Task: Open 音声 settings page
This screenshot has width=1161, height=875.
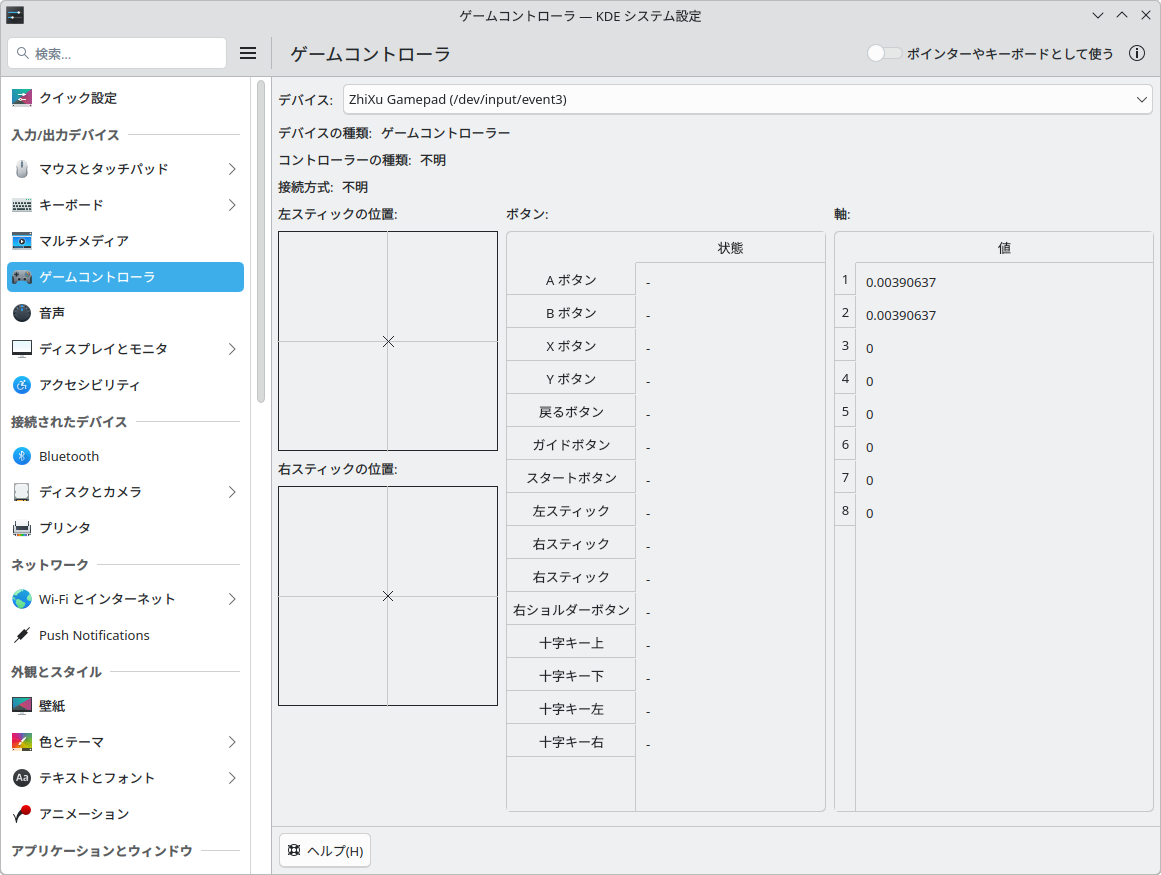Action: pos(125,313)
